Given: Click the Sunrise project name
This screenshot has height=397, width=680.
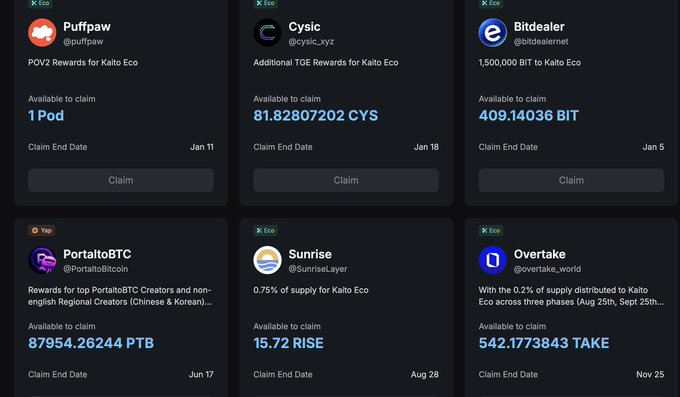Looking at the screenshot, I should click(310, 254).
